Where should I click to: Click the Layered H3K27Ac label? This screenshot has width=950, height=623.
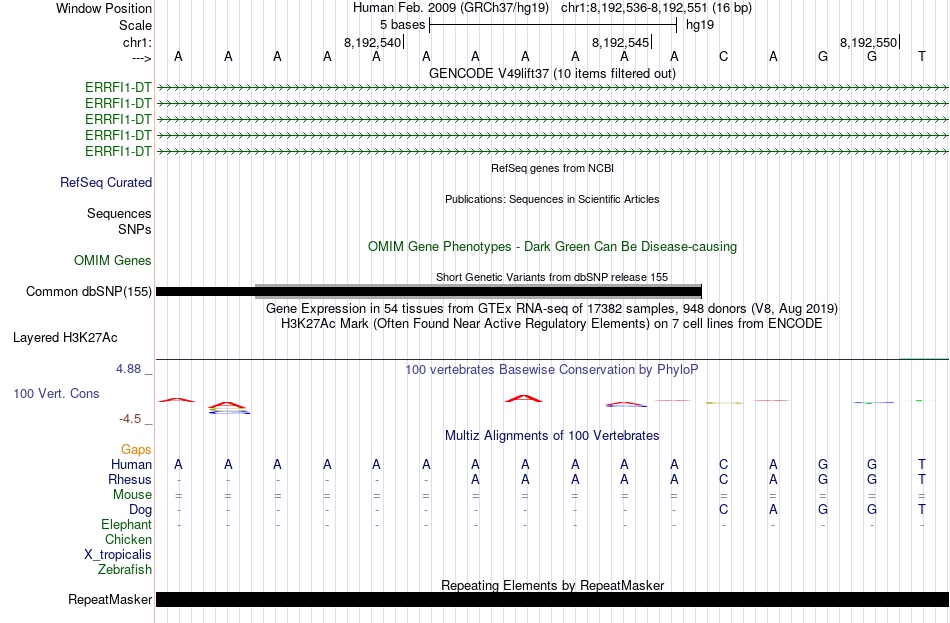[65, 338]
